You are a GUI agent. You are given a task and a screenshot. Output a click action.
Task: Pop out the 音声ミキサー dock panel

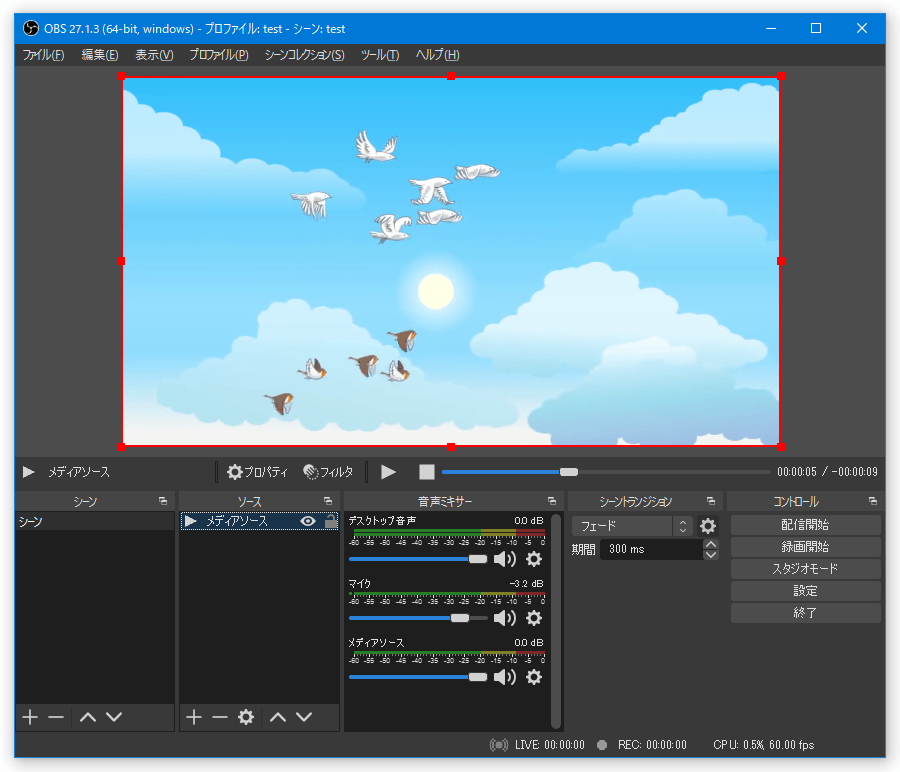pyautogui.click(x=552, y=501)
